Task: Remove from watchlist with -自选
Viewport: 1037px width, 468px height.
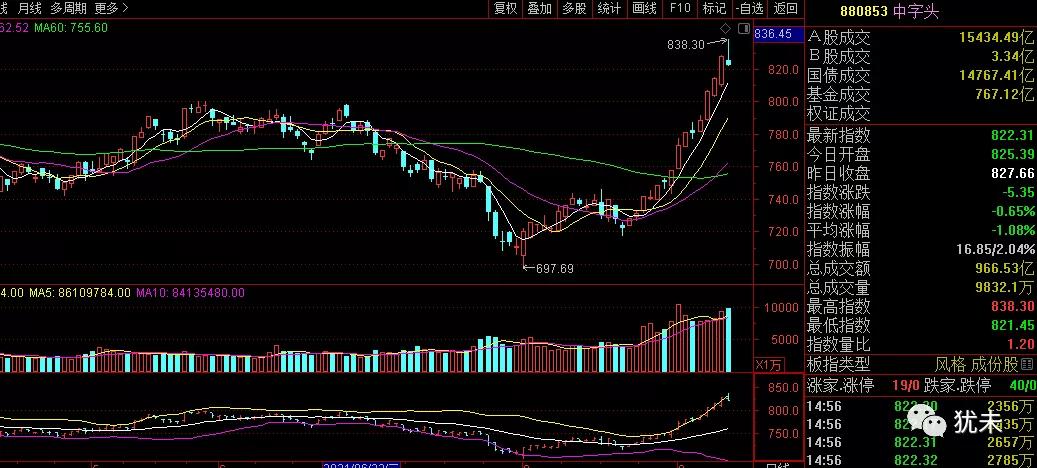Action: tap(750, 9)
